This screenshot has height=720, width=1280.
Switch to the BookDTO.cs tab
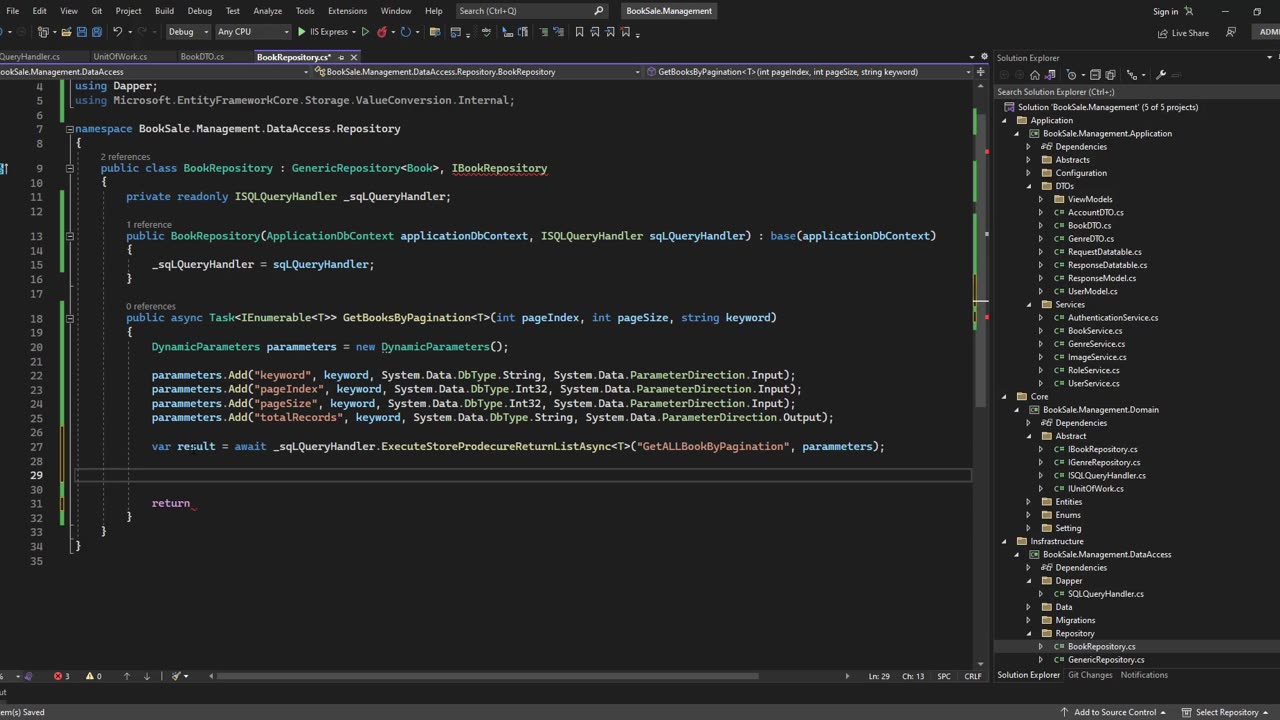tap(202, 57)
